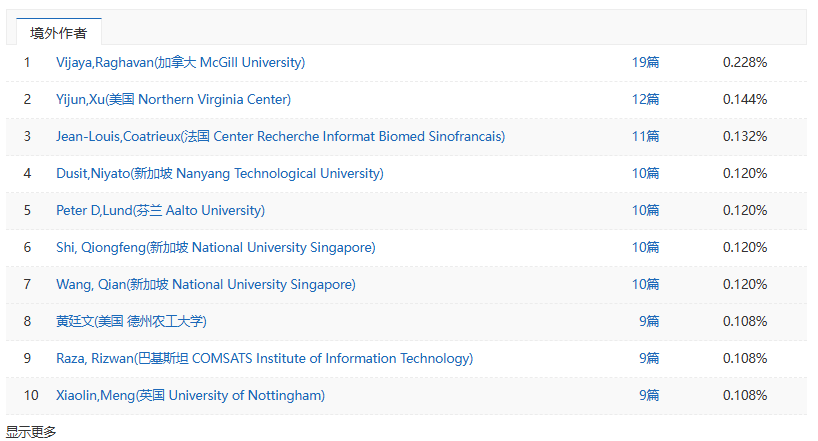818x441 pixels.
Task: Open the 境外作者 tab
Action: point(58,32)
